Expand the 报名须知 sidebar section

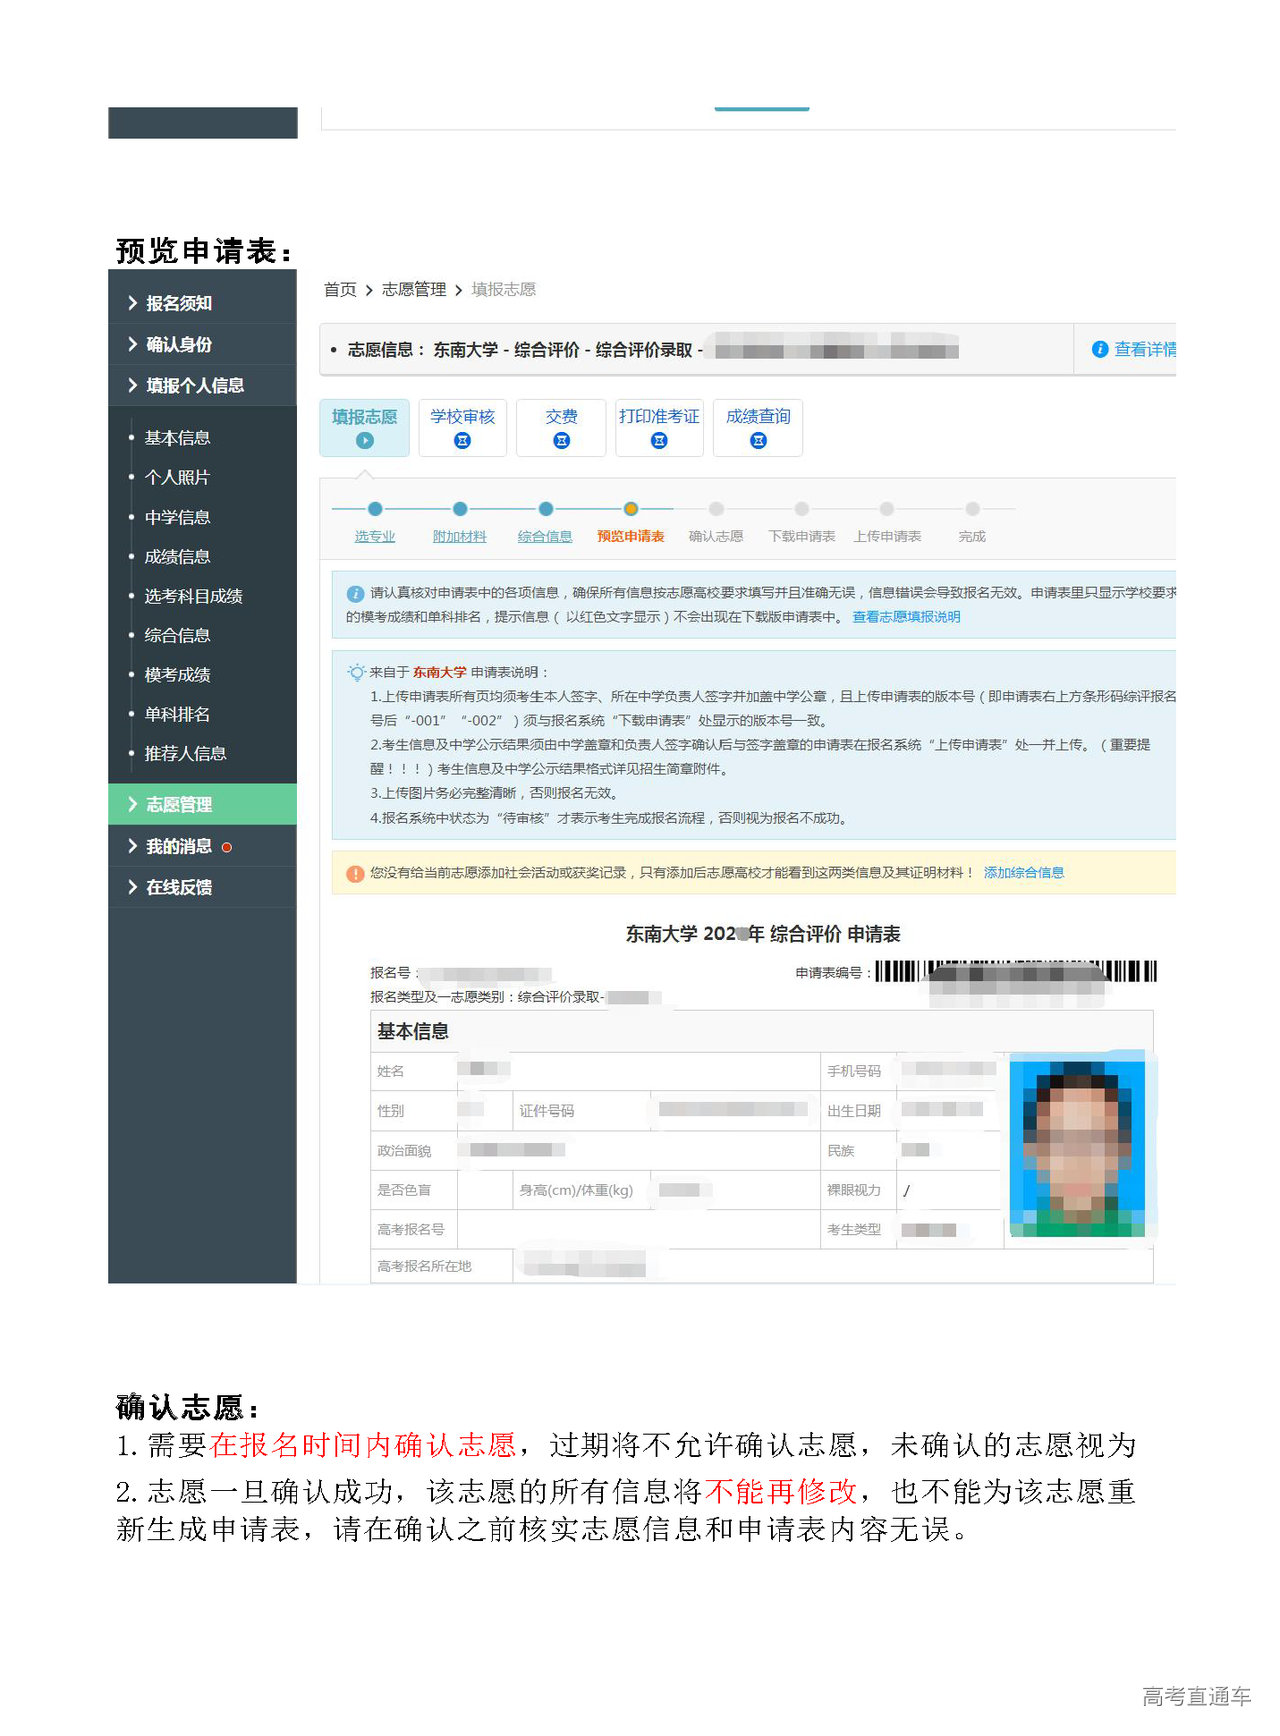click(178, 303)
